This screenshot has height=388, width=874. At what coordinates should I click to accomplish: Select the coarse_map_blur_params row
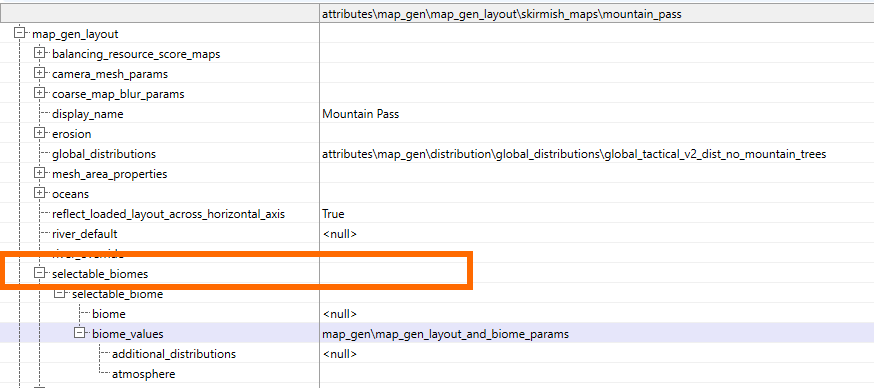(x=118, y=94)
